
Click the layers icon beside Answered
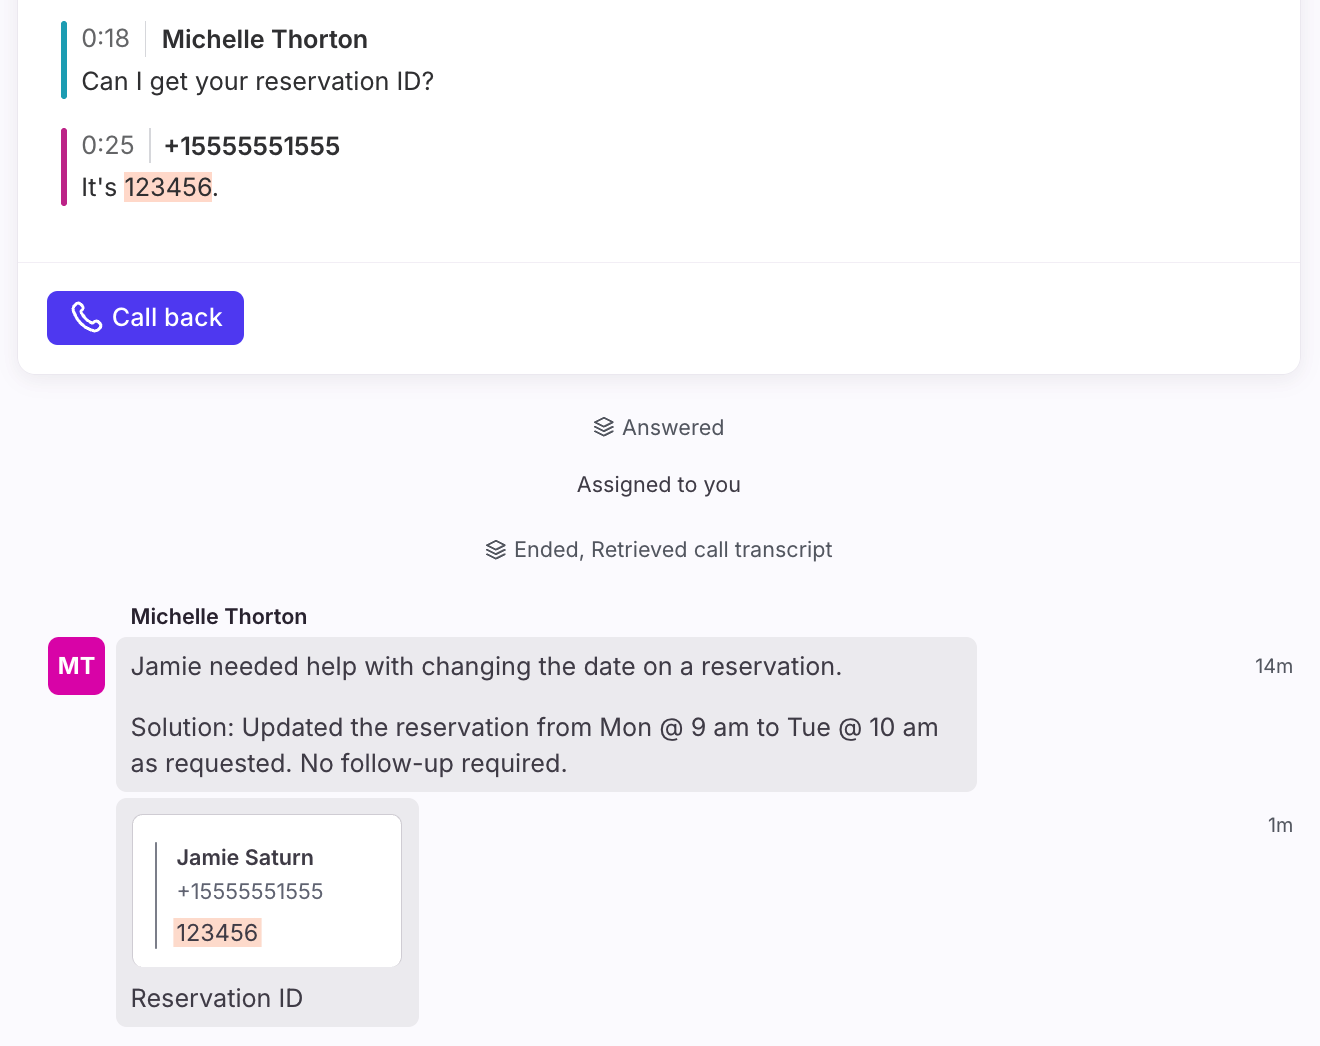coord(604,427)
